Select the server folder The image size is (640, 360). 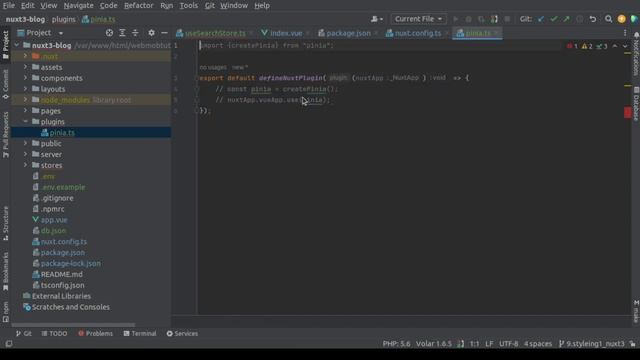point(51,154)
